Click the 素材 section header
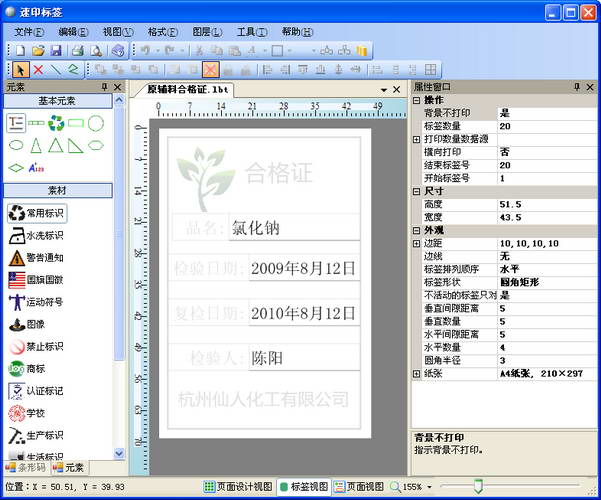 (58, 190)
